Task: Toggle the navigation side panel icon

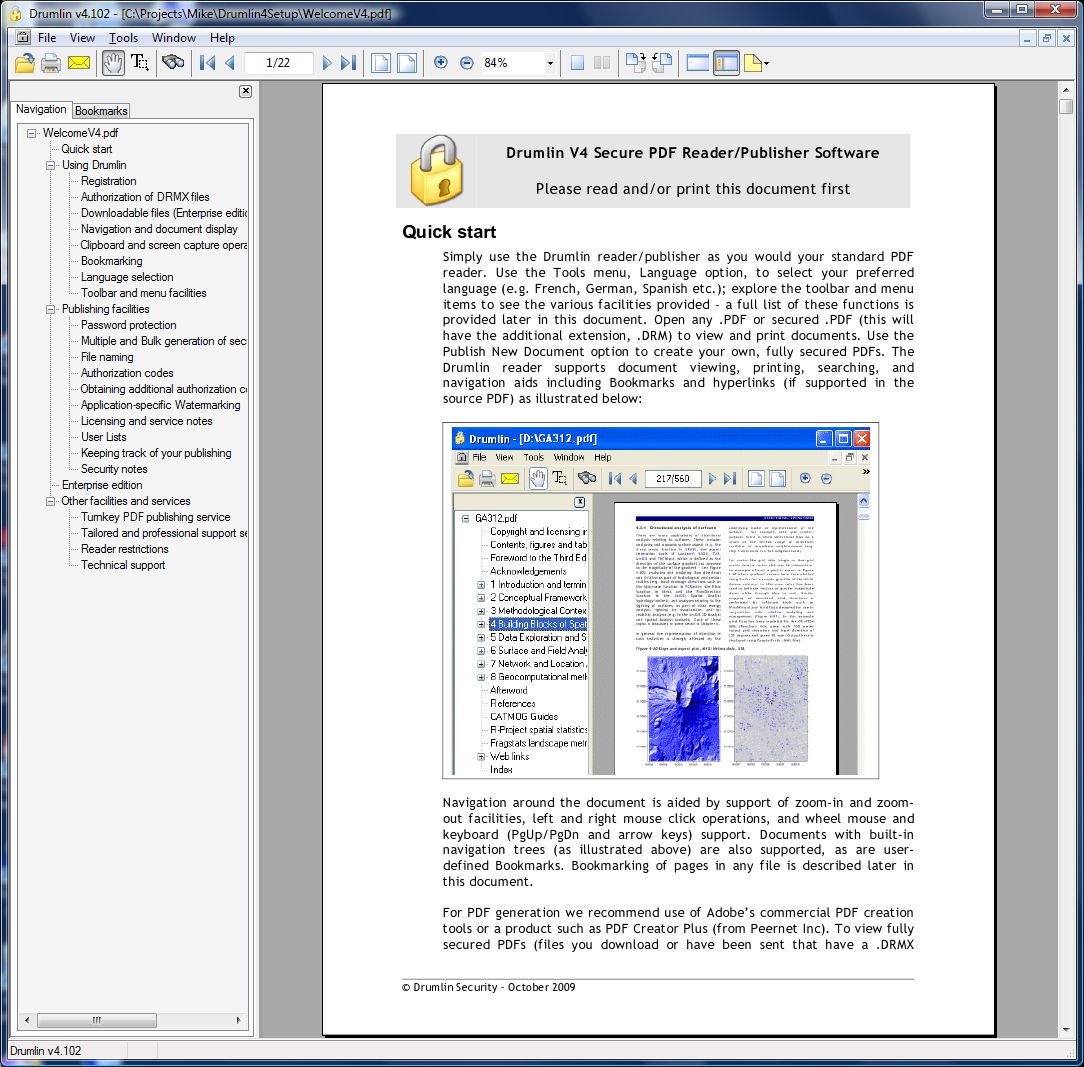Action: [726, 63]
